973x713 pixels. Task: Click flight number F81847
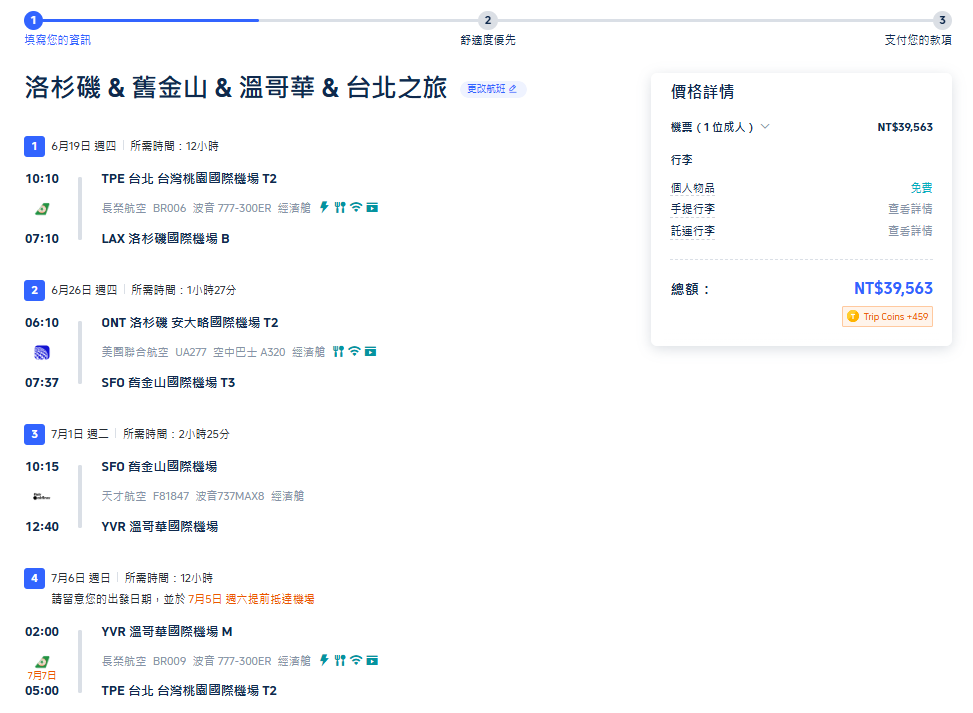[x=171, y=496]
